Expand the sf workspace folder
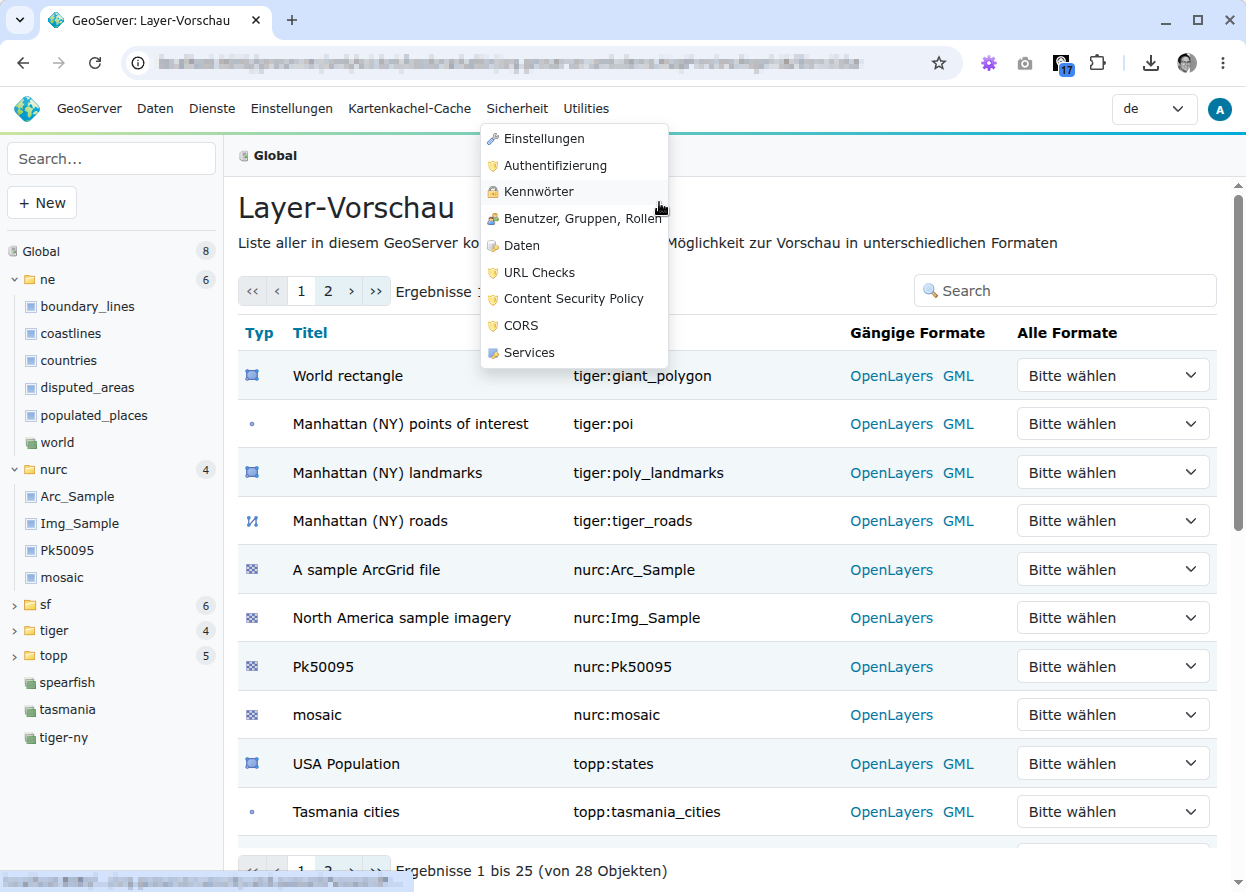1246x892 pixels. coord(14,606)
